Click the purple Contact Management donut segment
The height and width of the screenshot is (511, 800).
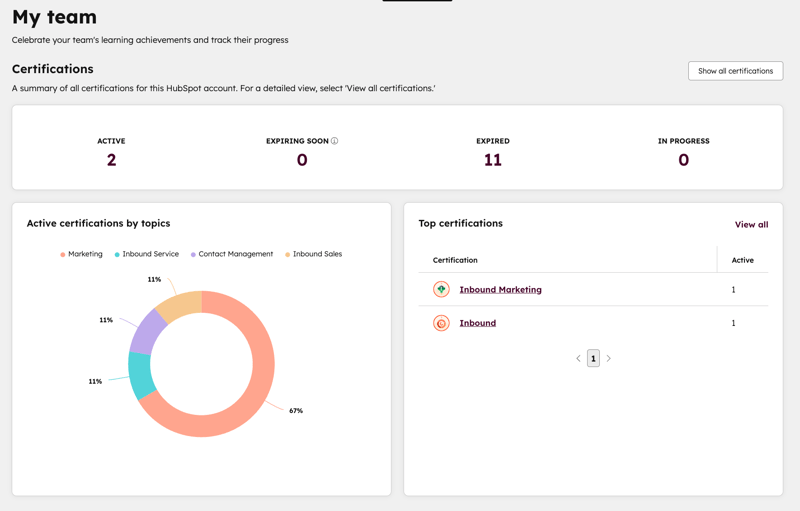click(x=147, y=333)
